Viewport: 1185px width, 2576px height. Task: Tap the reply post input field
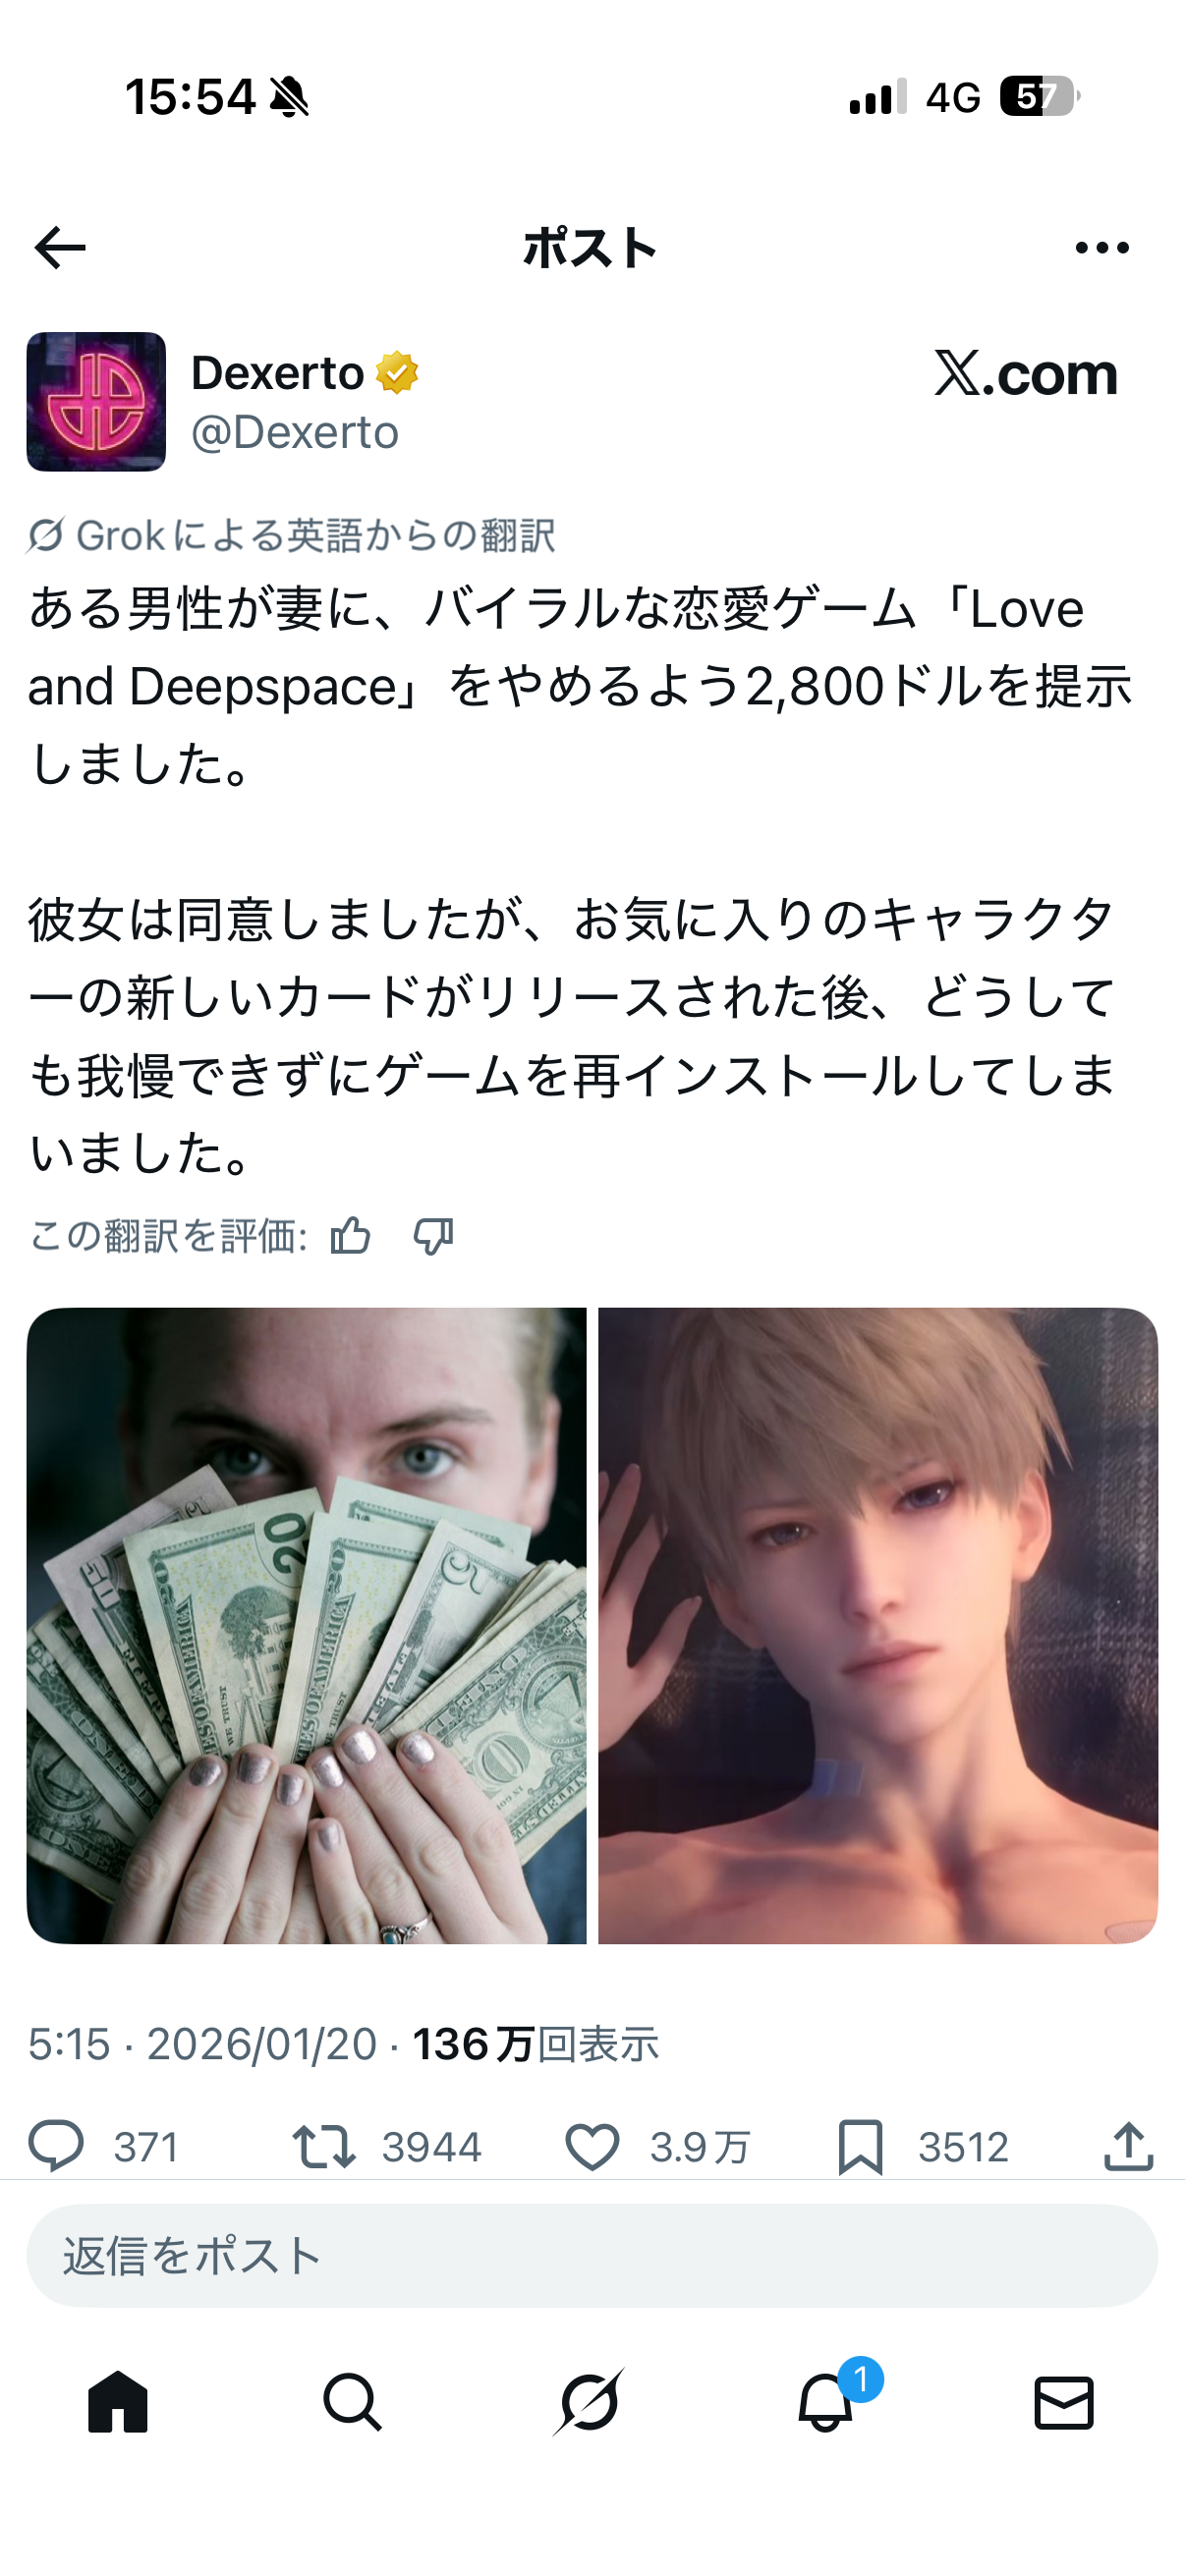[x=592, y=2256]
